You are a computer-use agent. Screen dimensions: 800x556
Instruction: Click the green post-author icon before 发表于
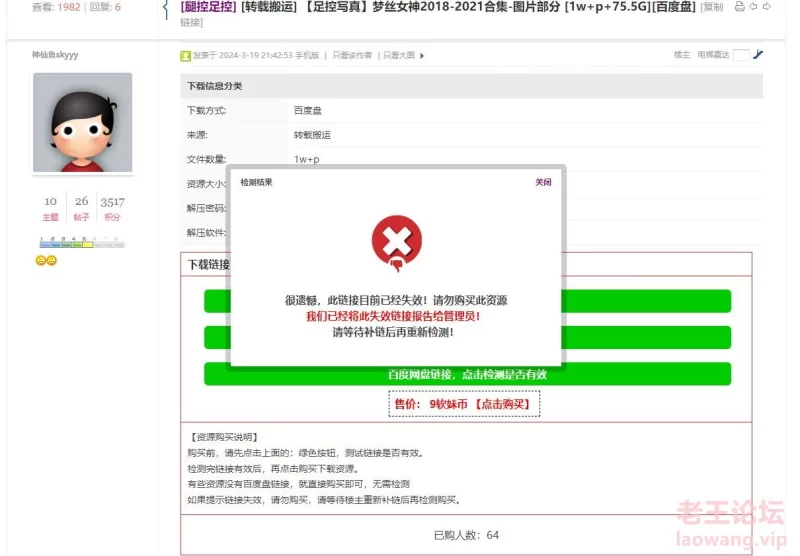(185, 56)
